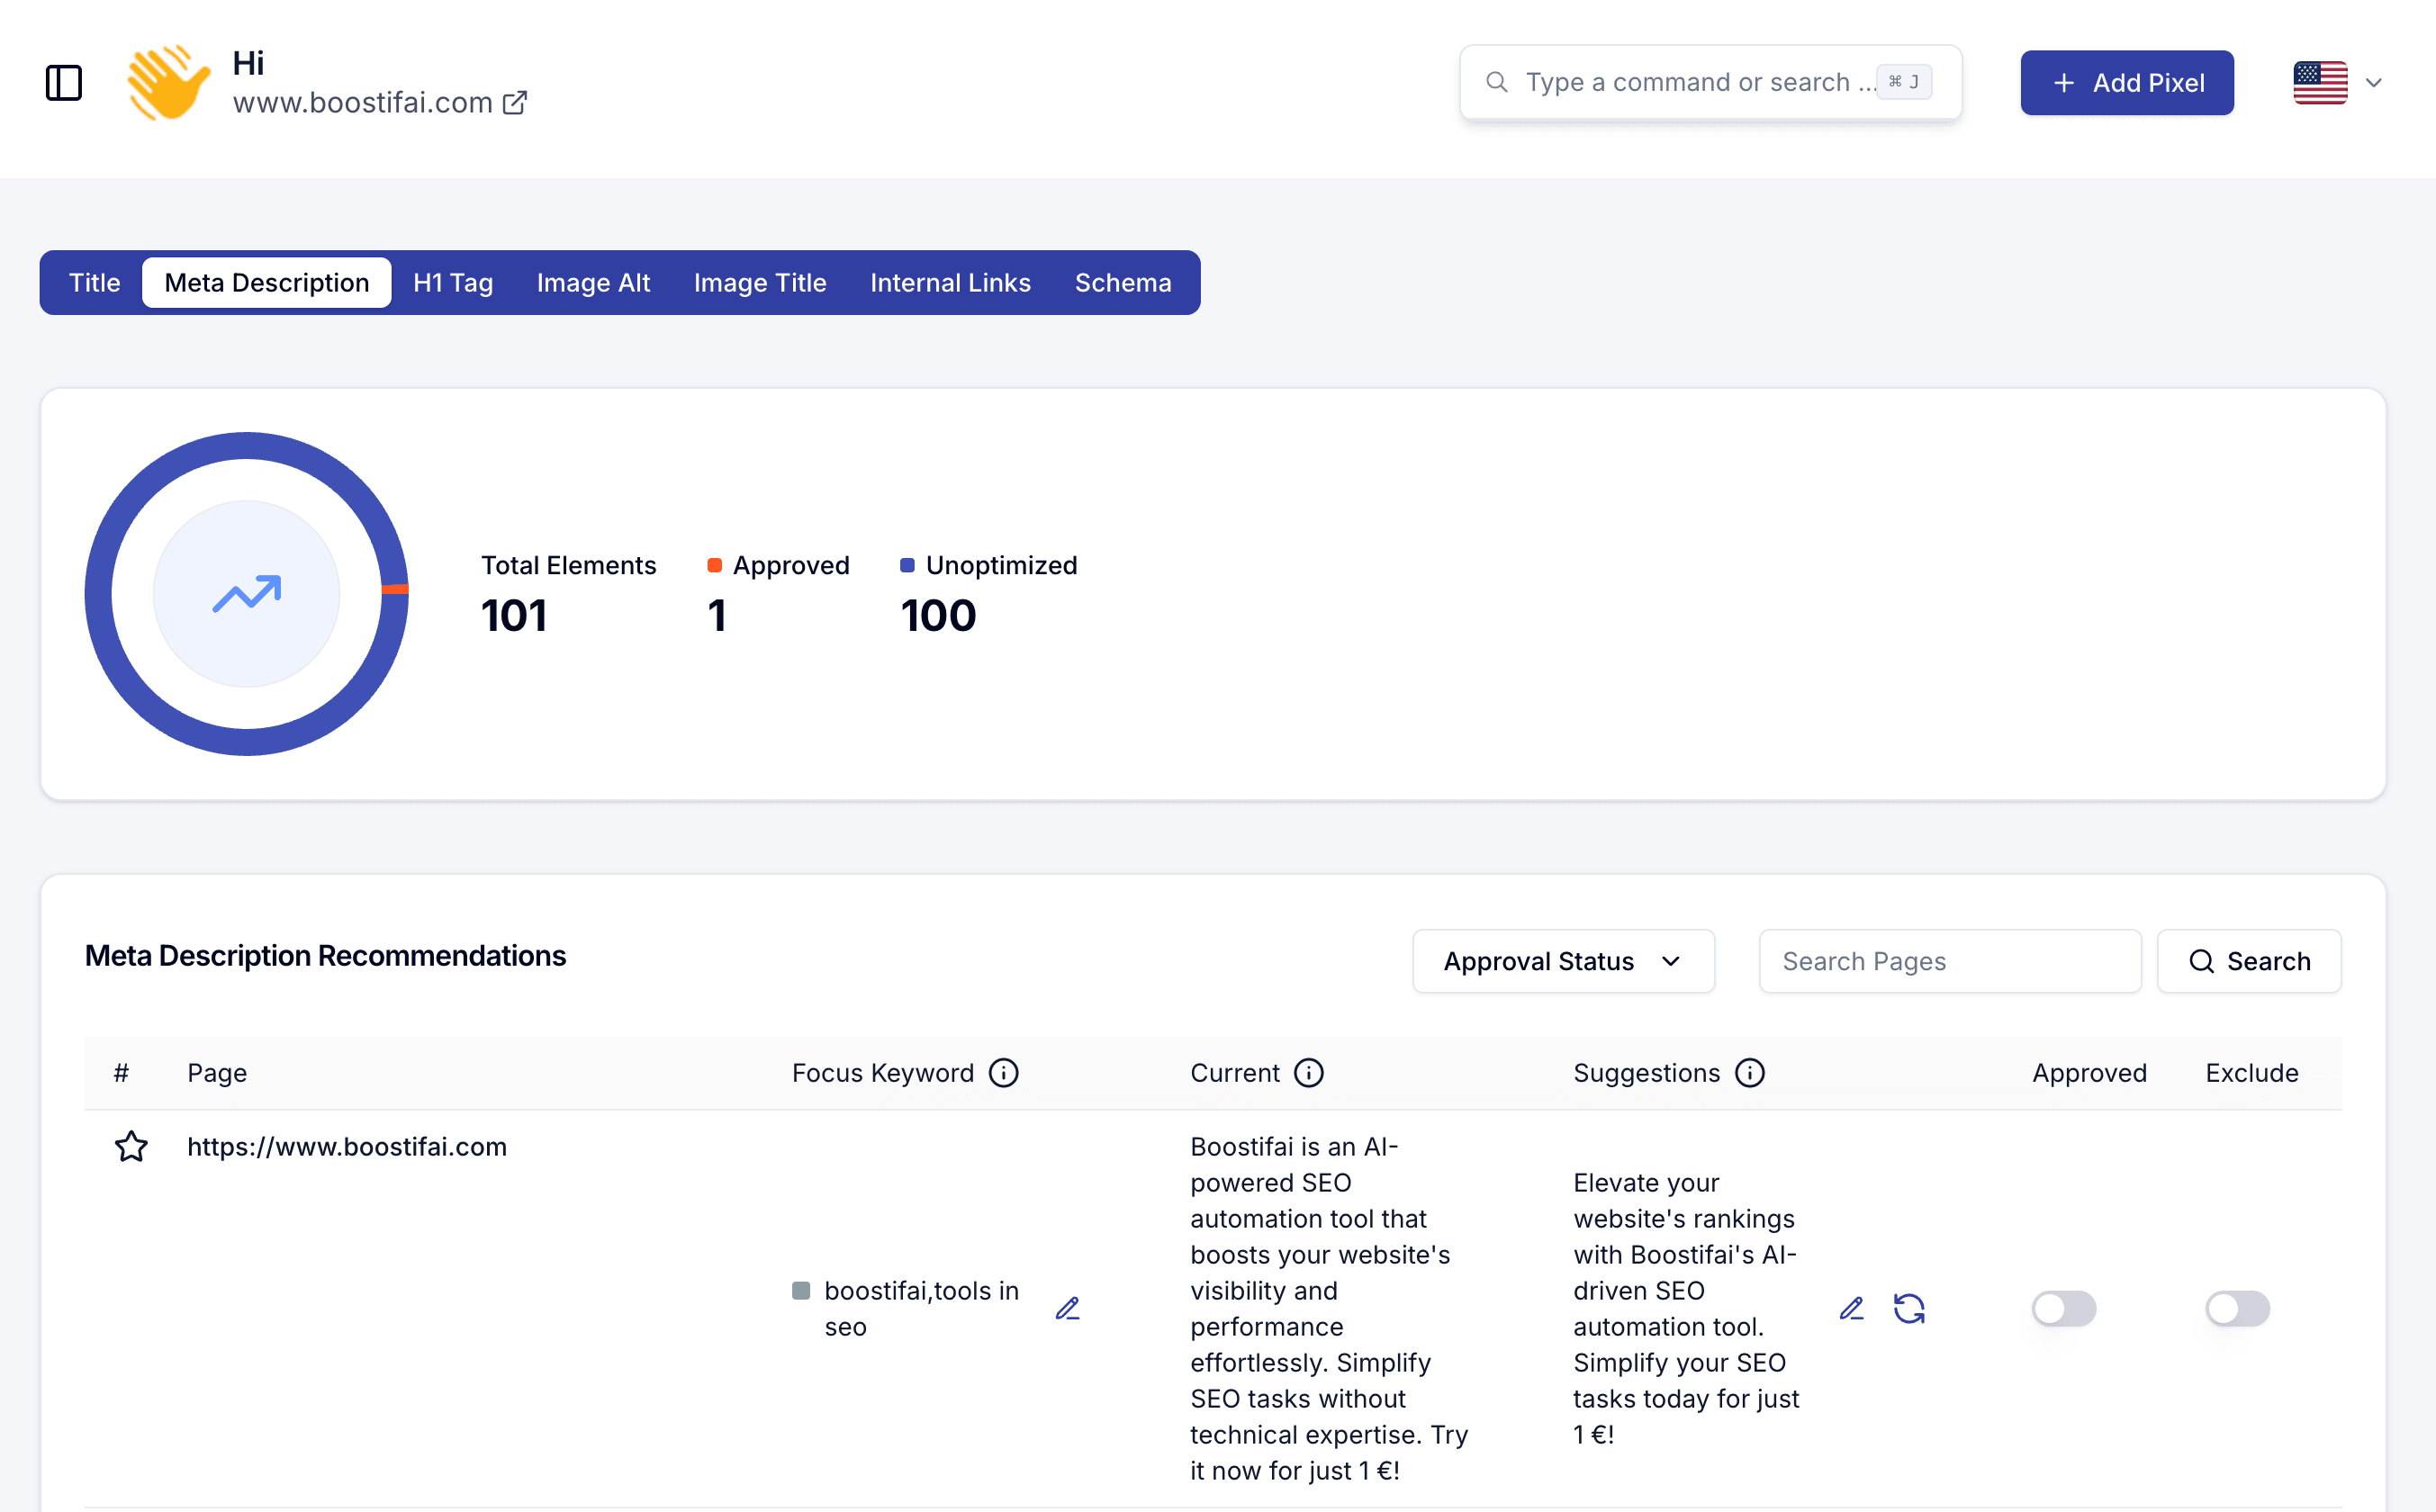Click the Suggestions column info icon
This screenshot has width=2436, height=1512.
[x=1749, y=1073]
